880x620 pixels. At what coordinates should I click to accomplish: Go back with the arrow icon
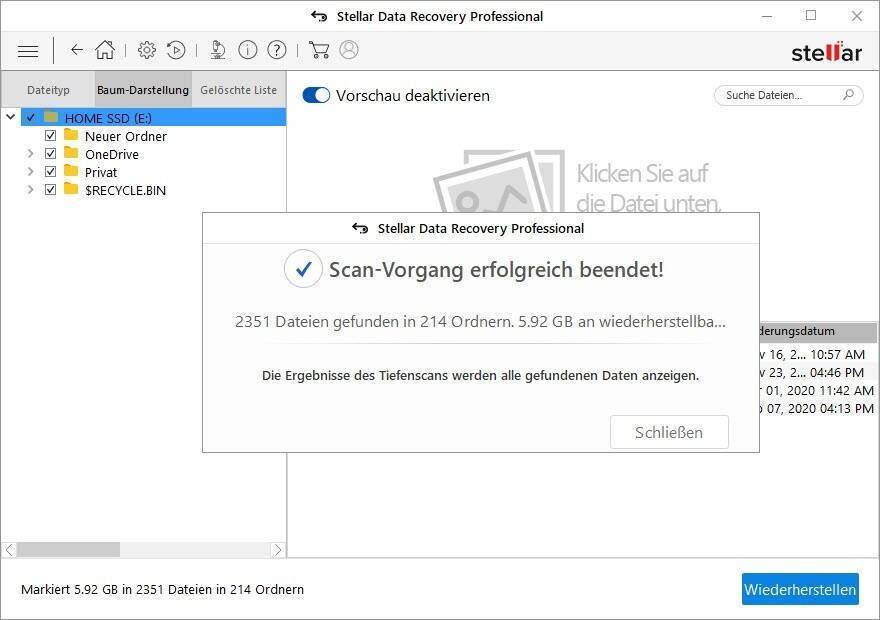(x=77, y=50)
